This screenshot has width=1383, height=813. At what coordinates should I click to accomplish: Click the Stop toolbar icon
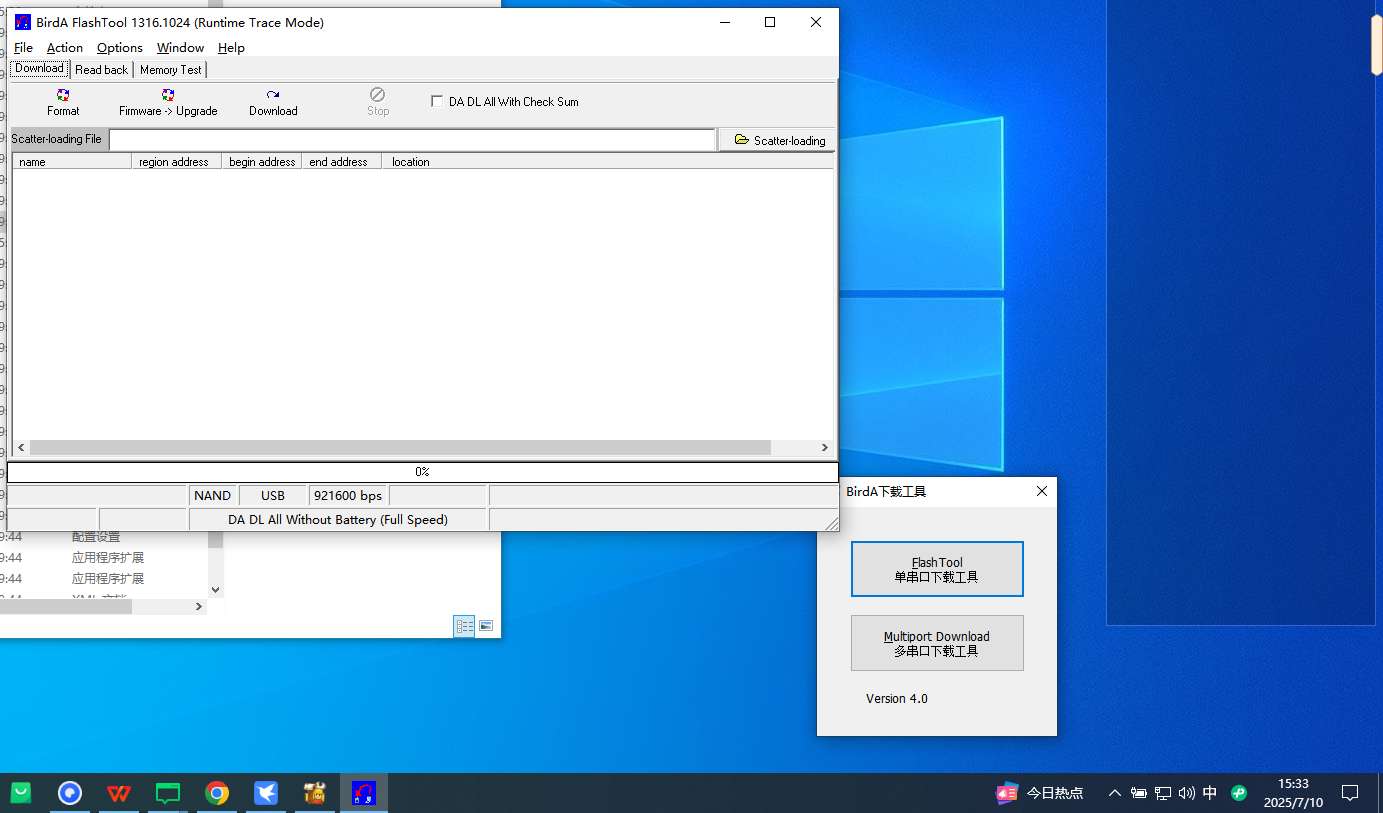point(377,102)
